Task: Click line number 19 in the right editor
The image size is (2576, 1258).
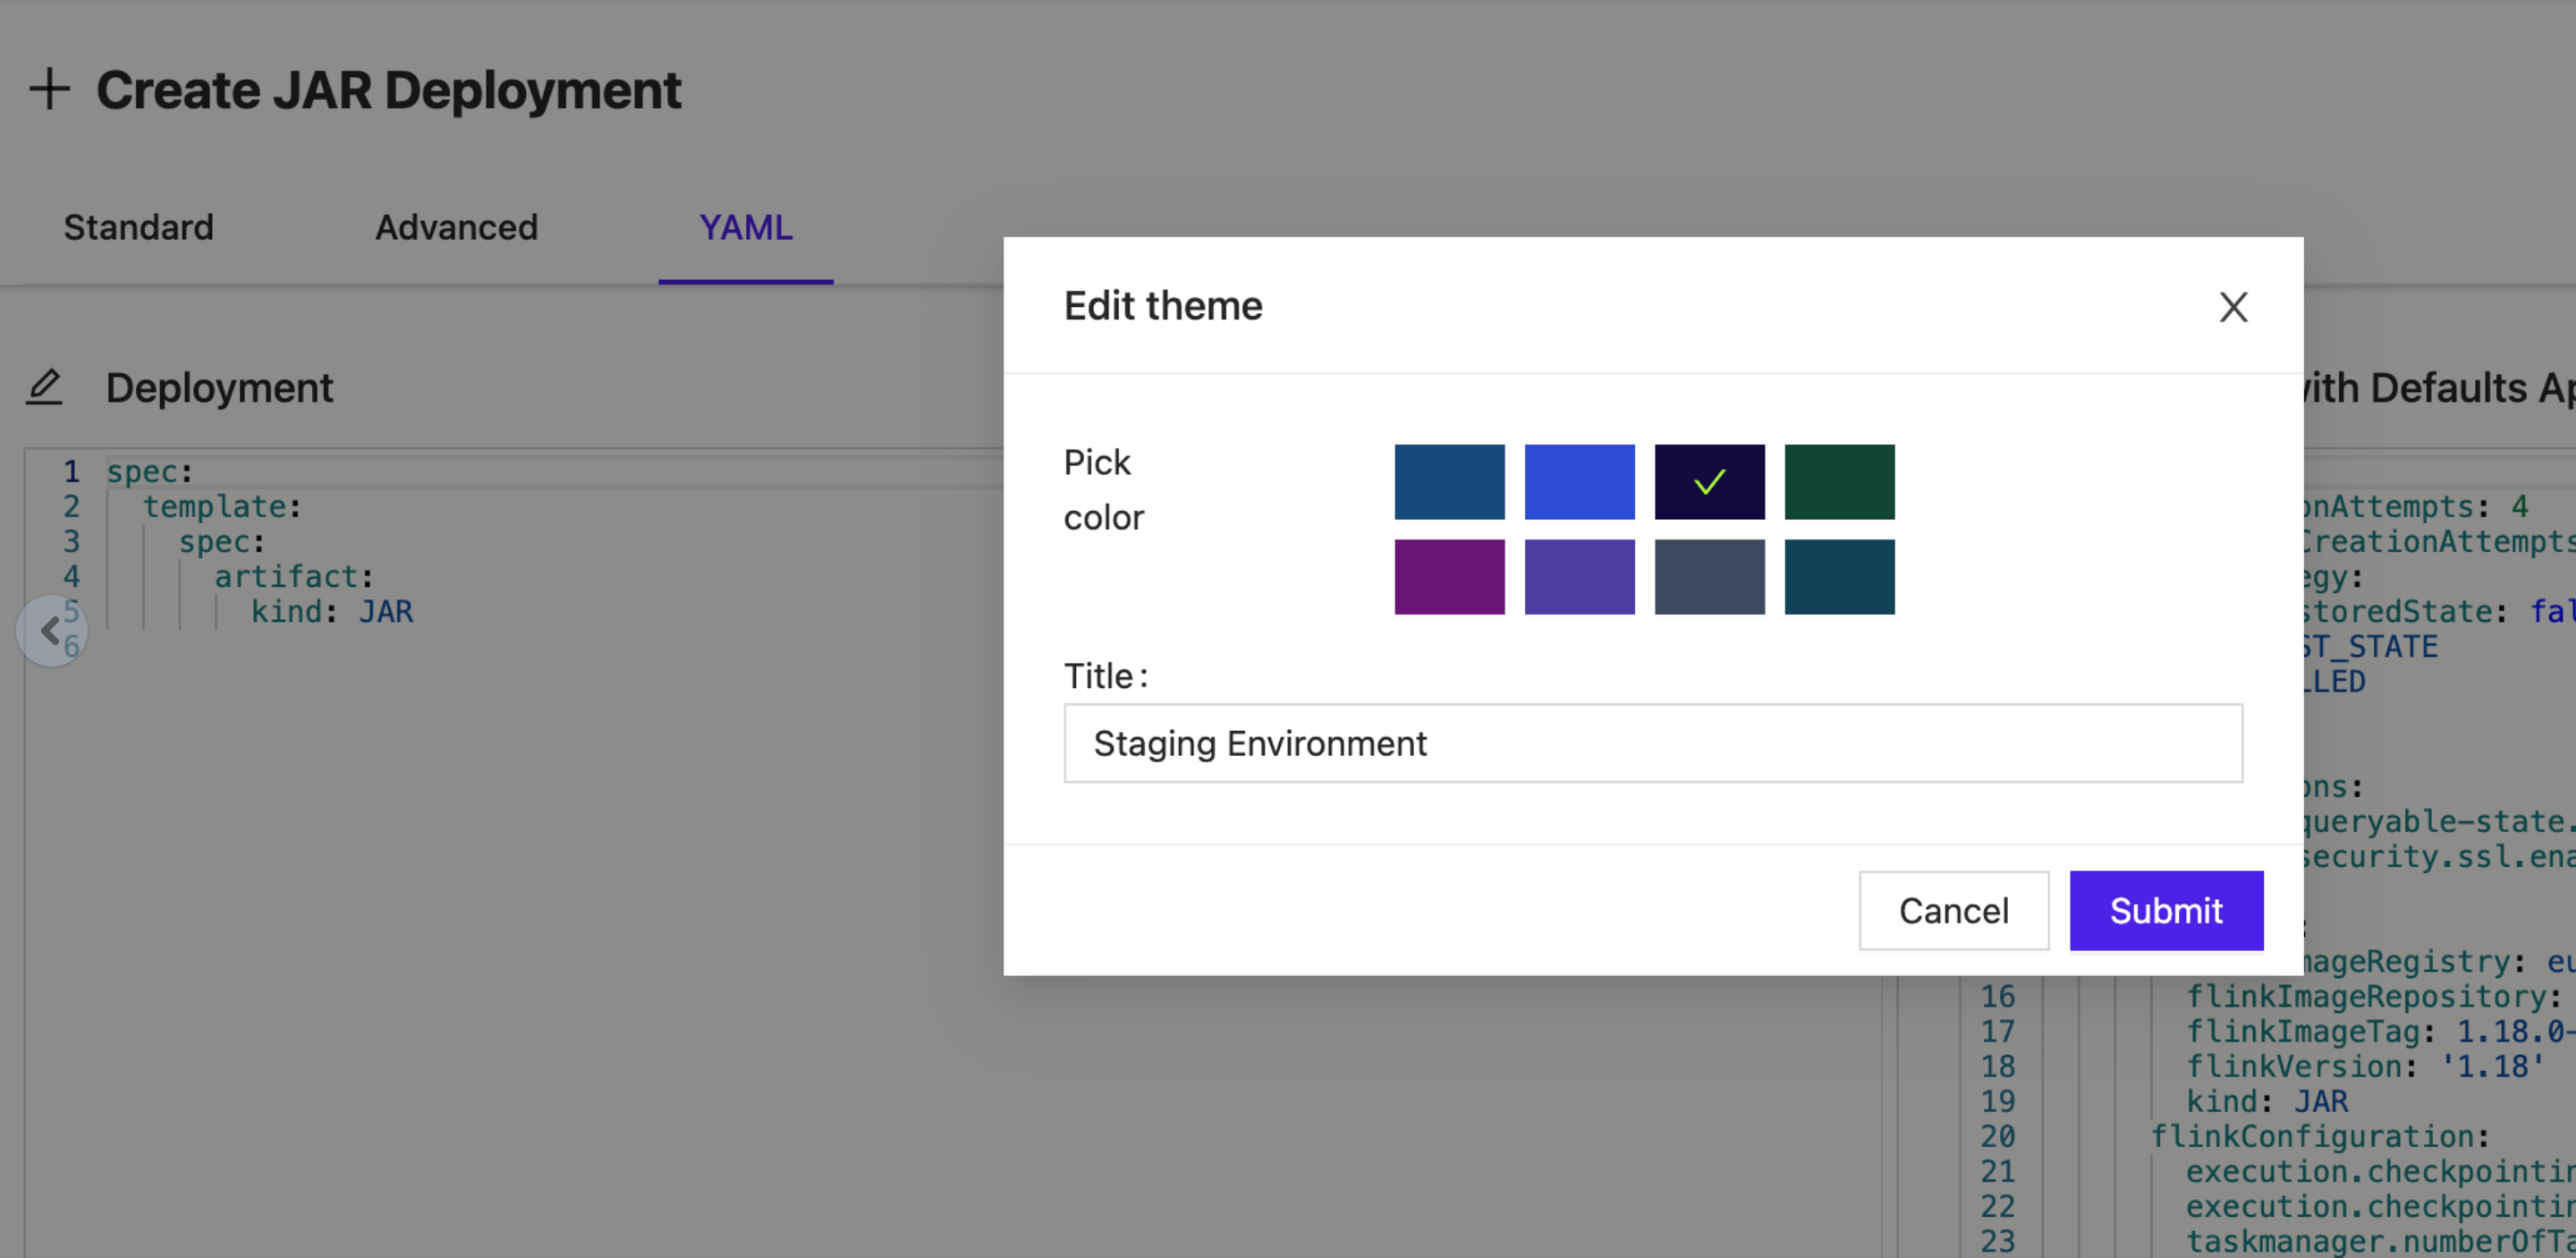Action: (x=1998, y=1101)
